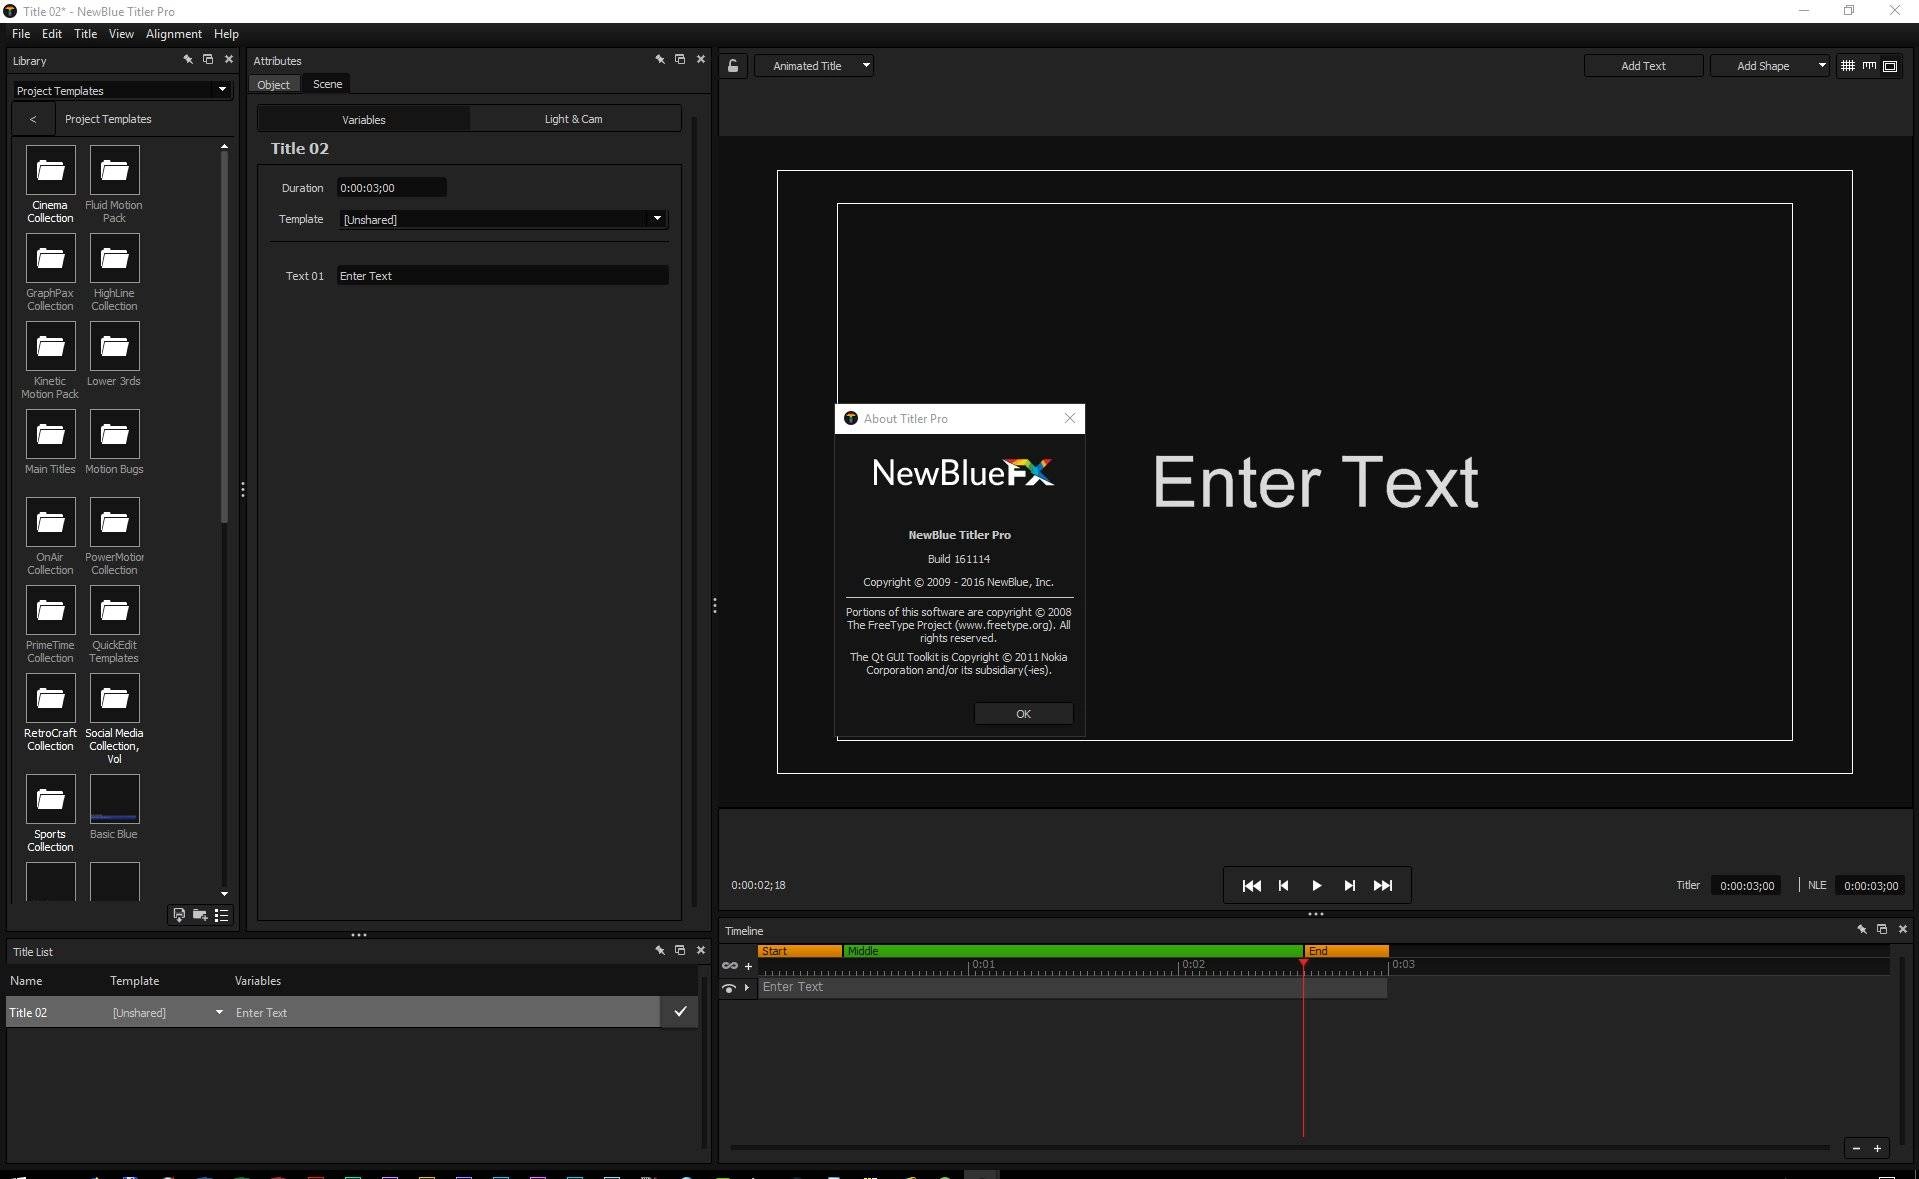Image resolution: width=1919 pixels, height=1179 pixels.
Task: Close the About Titler Pro dialog
Action: pyautogui.click(x=1070, y=418)
